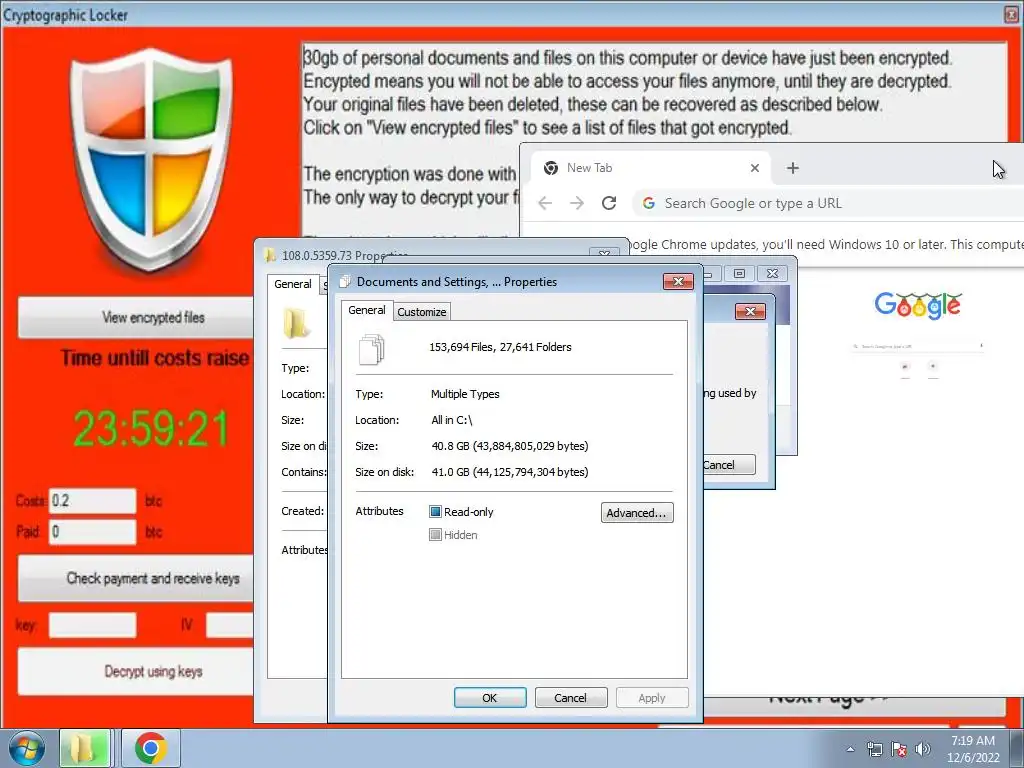Close the small red-X dialog behind Properties
1024x768 pixels.
coord(750,312)
